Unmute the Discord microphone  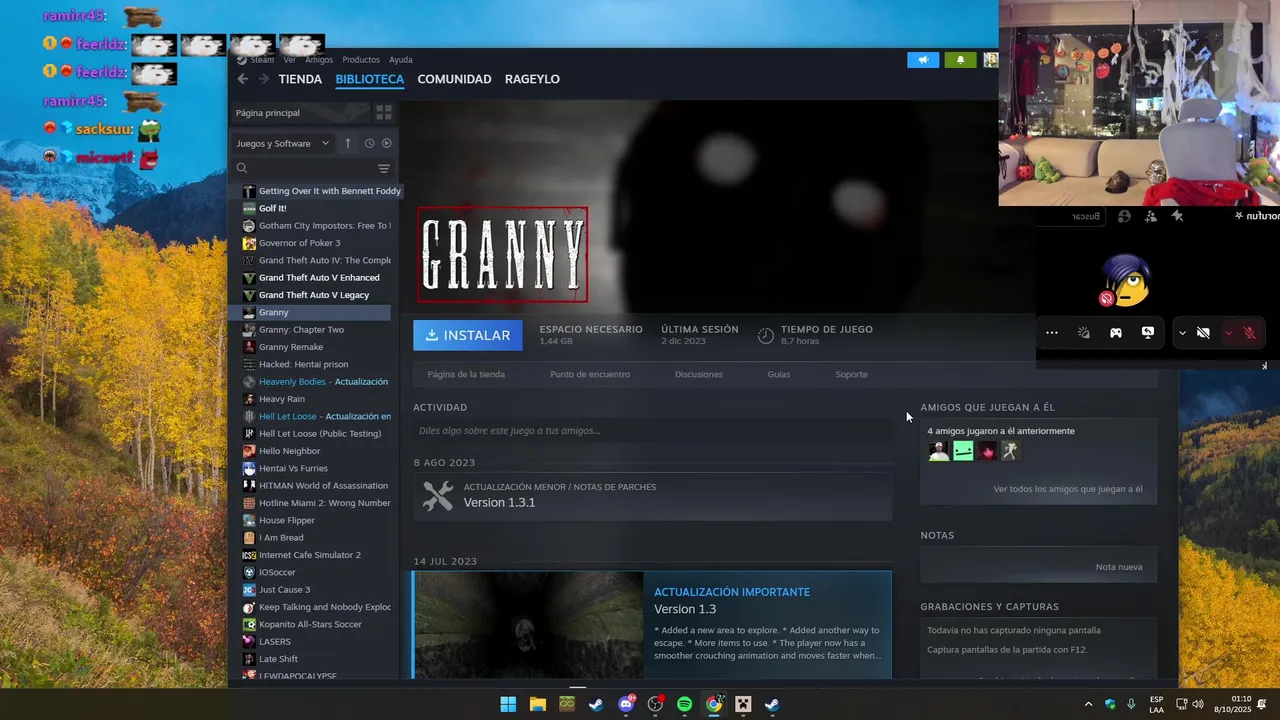[1250, 333]
